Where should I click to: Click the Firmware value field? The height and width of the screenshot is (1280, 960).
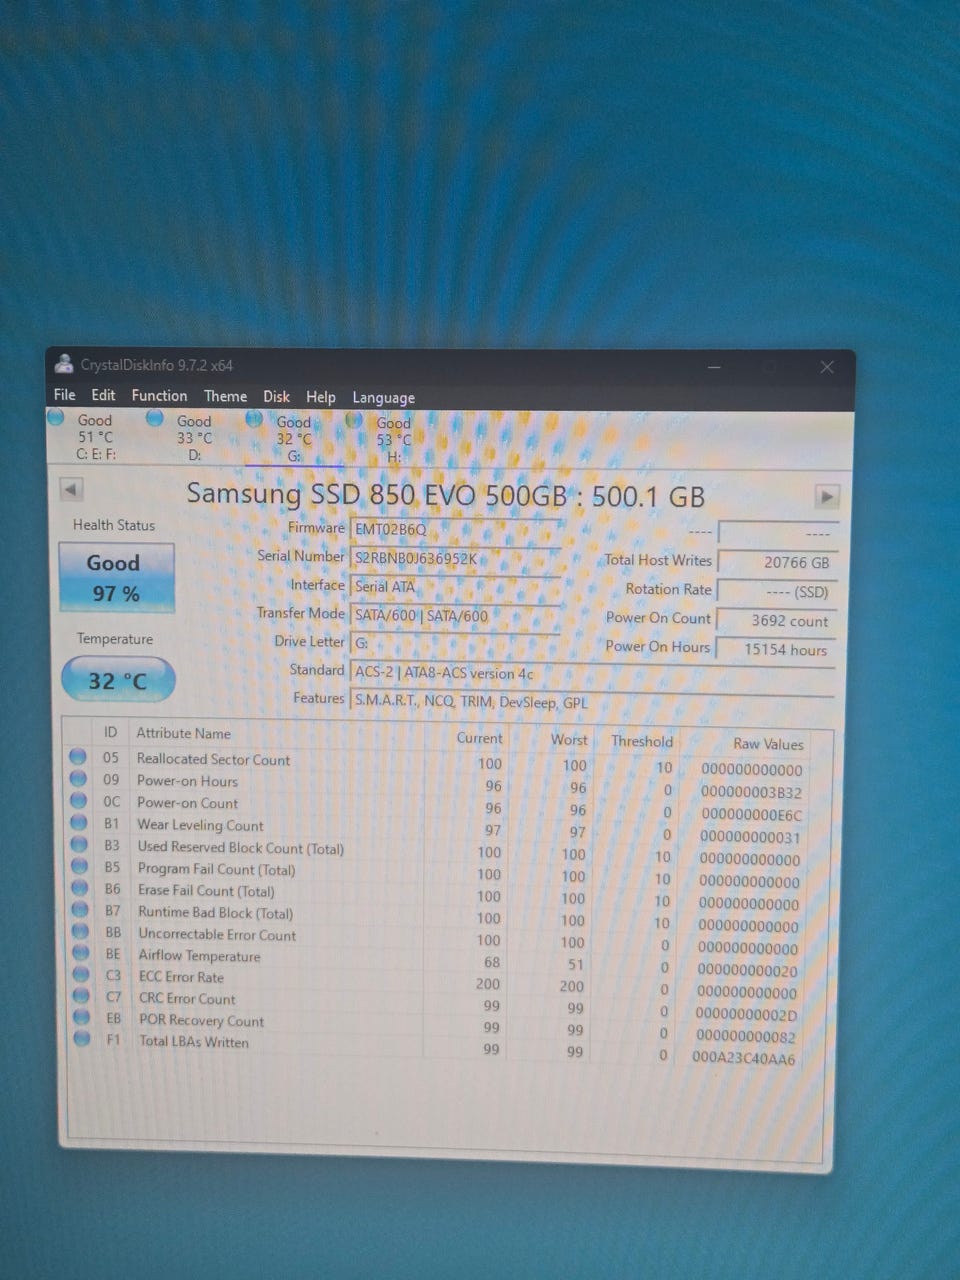pyautogui.click(x=455, y=529)
